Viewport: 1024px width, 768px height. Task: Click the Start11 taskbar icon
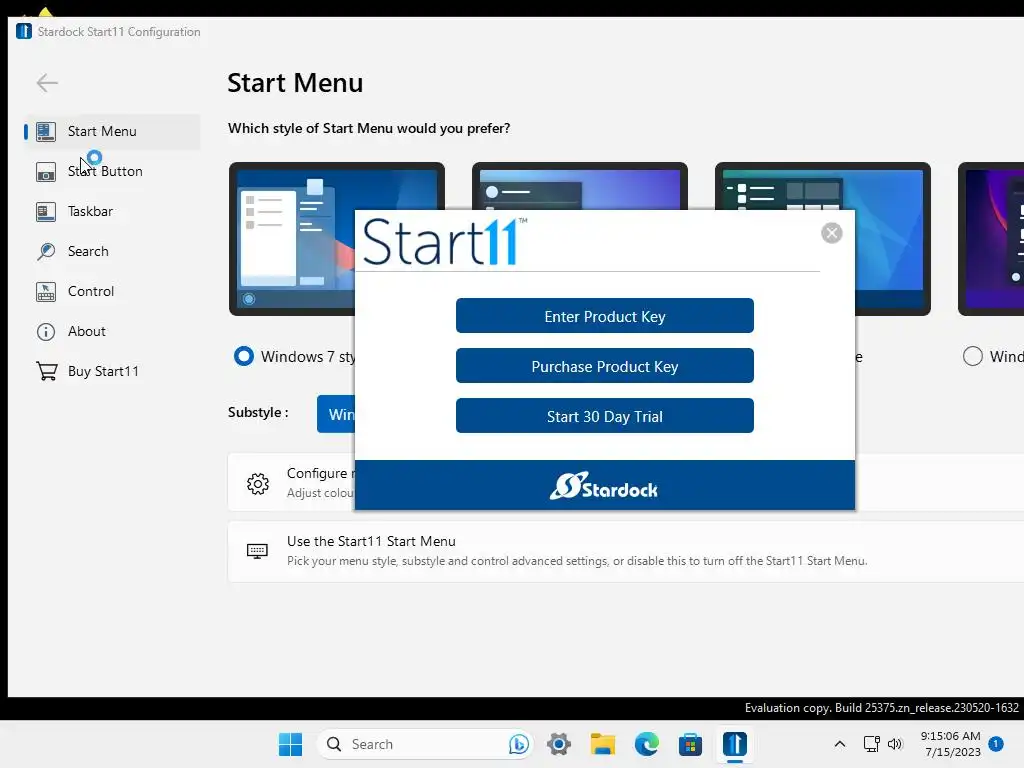click(x=735, y=744)
